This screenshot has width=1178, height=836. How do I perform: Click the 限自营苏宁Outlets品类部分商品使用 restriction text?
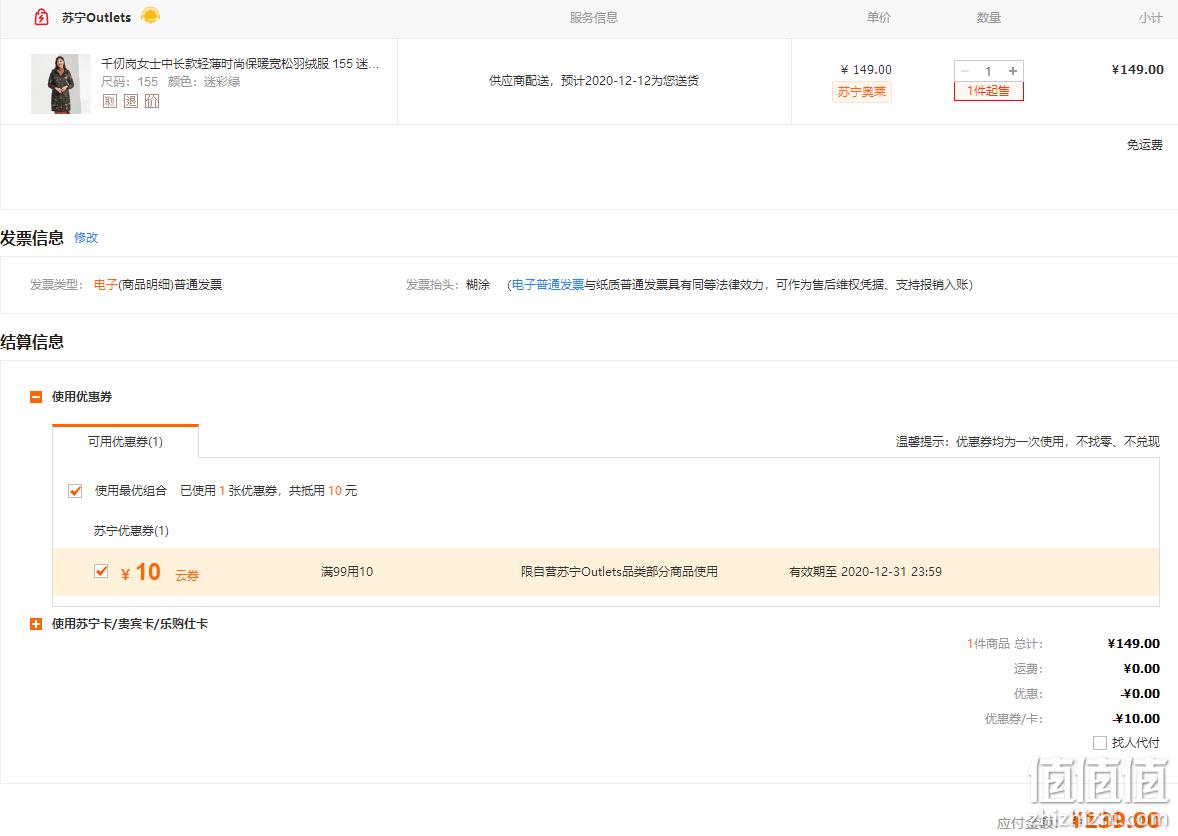pos(619,572)
